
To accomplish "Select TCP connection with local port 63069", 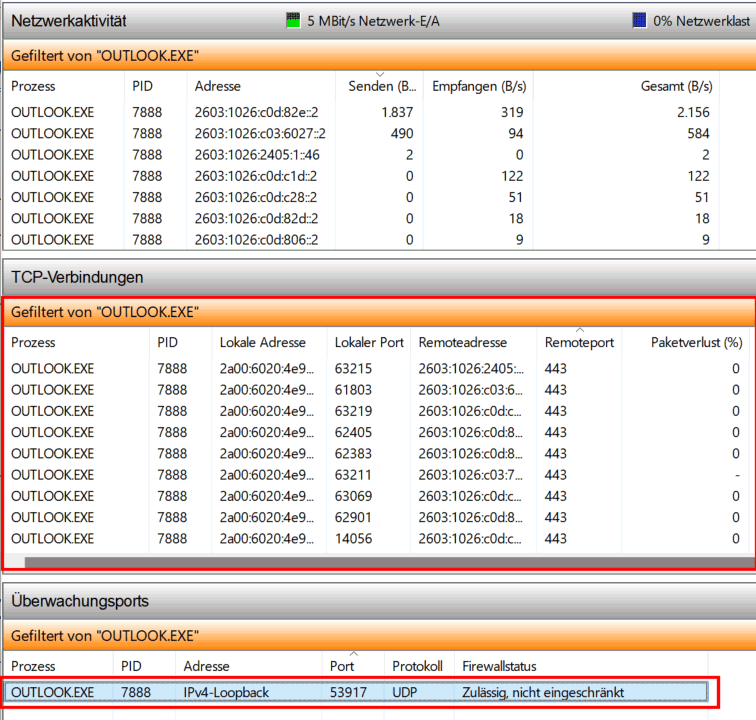I will 377,496.
